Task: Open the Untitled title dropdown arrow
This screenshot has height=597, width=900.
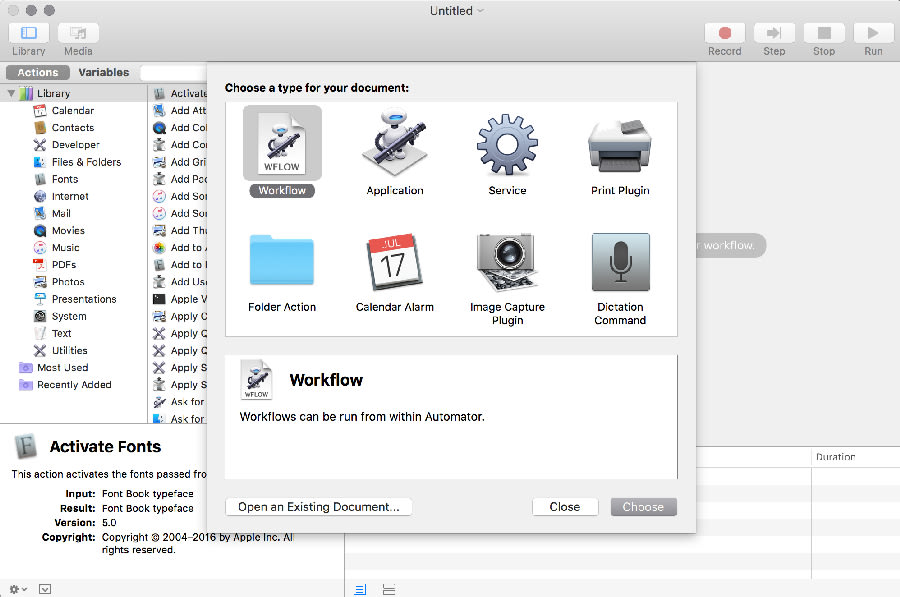Action: 480,11
